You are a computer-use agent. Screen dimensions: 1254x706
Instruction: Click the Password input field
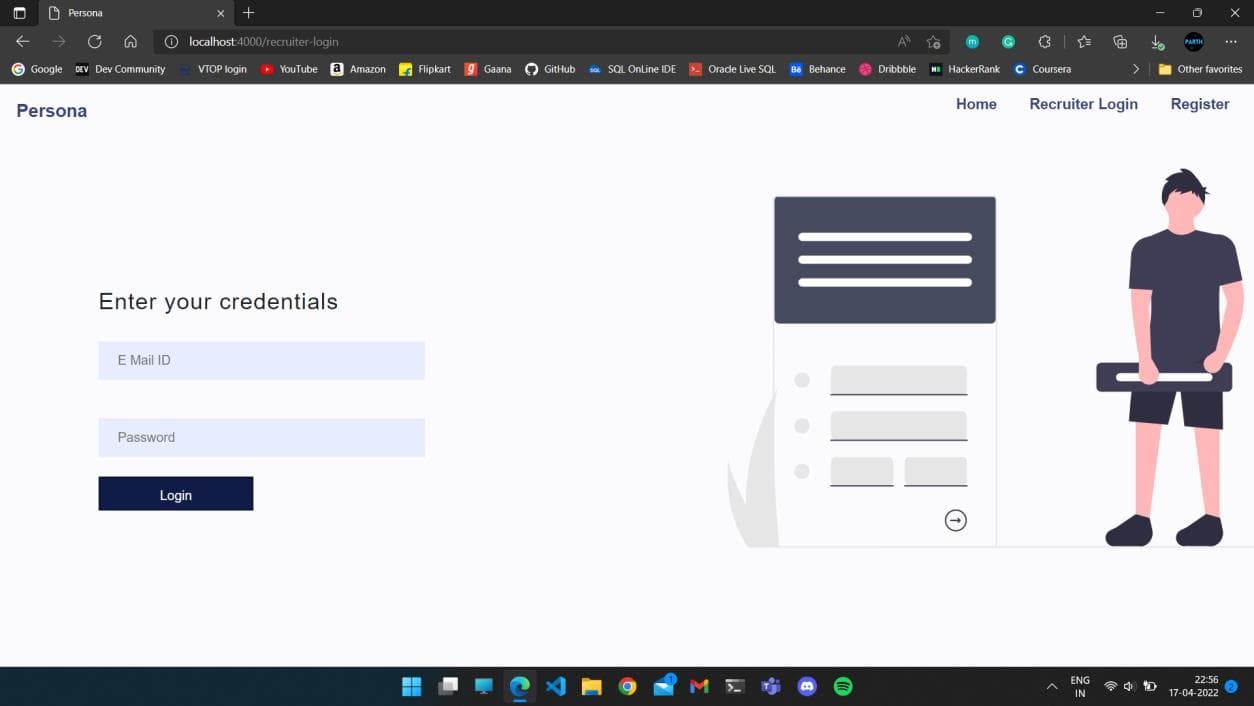tap(261, 437)
